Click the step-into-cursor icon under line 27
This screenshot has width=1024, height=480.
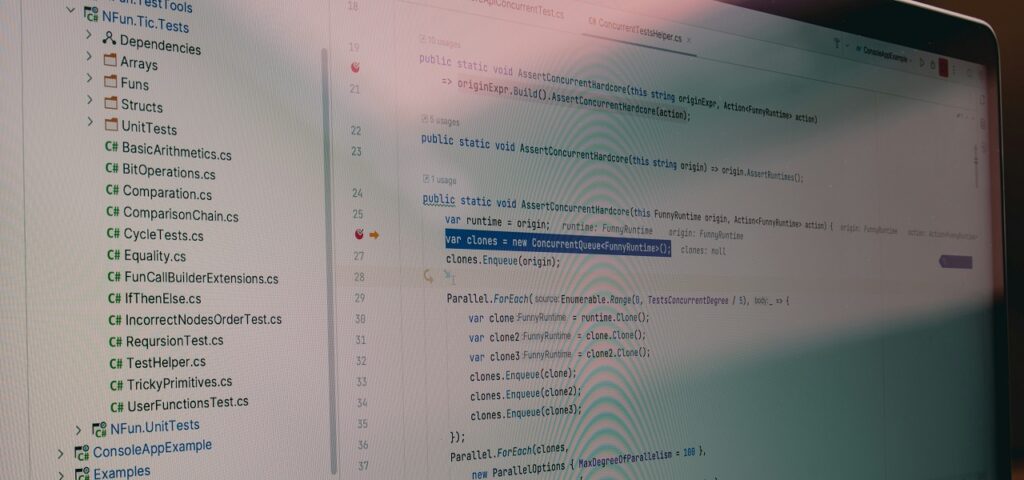[x=428, y=276]
